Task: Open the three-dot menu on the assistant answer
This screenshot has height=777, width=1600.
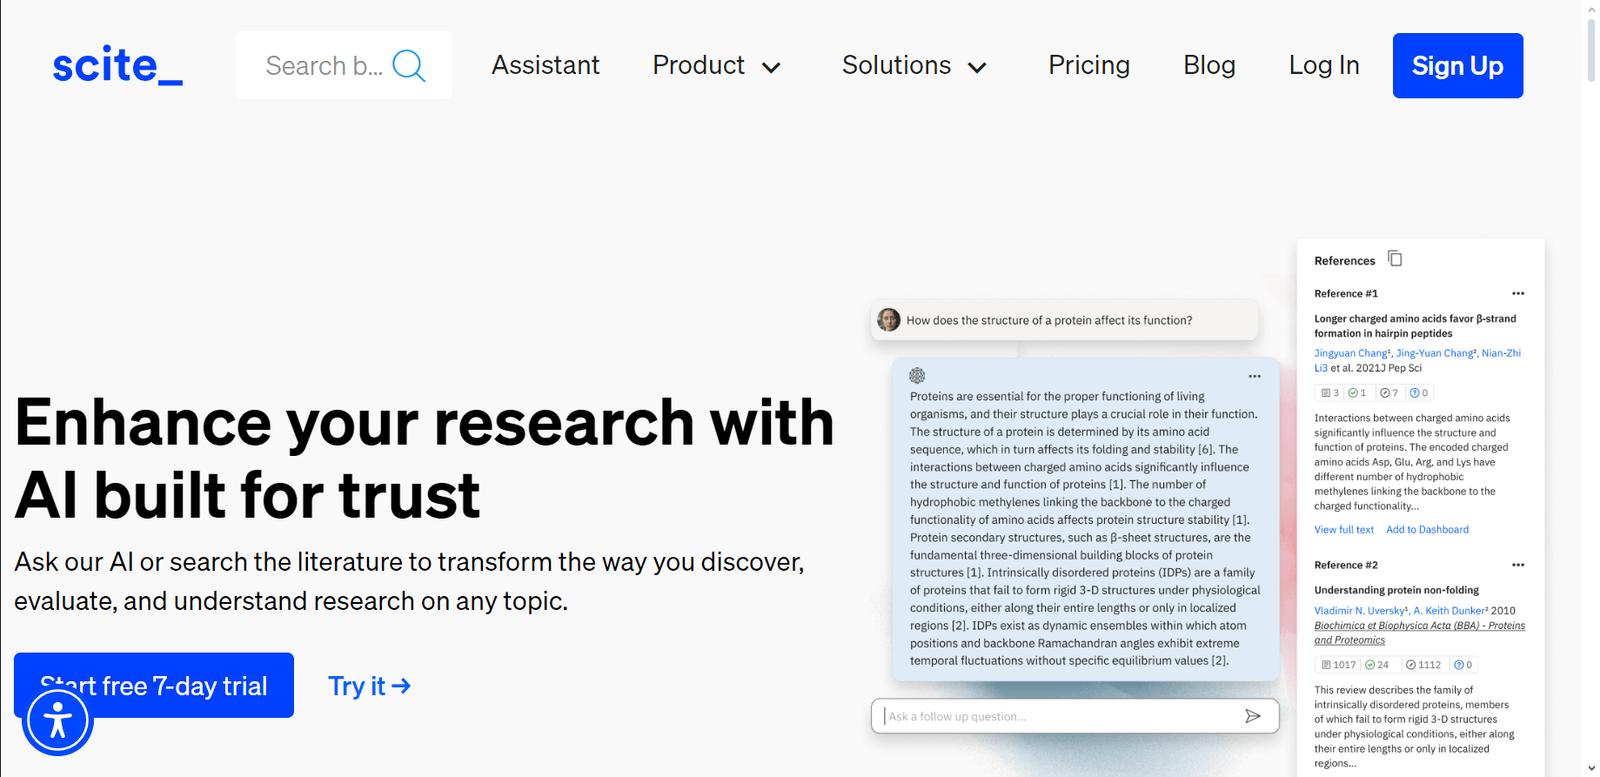Action: coord(1254,377)
